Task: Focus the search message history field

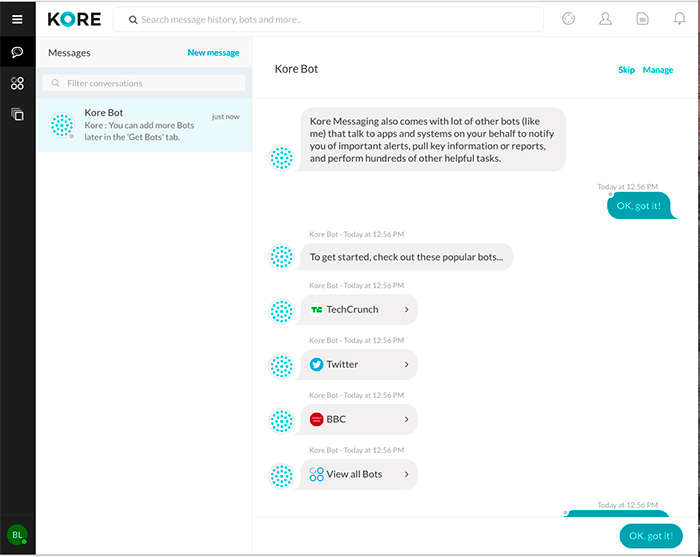Action: [x=329, y=20]
